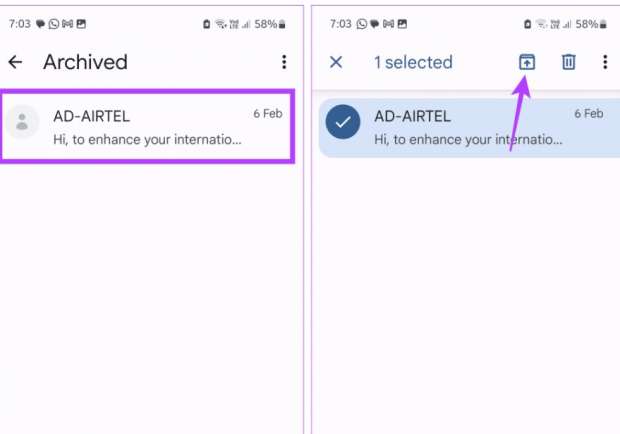Cancel selection with the X icon
The height and width of the screenshot is (434, 620).
tap(336, 62)
